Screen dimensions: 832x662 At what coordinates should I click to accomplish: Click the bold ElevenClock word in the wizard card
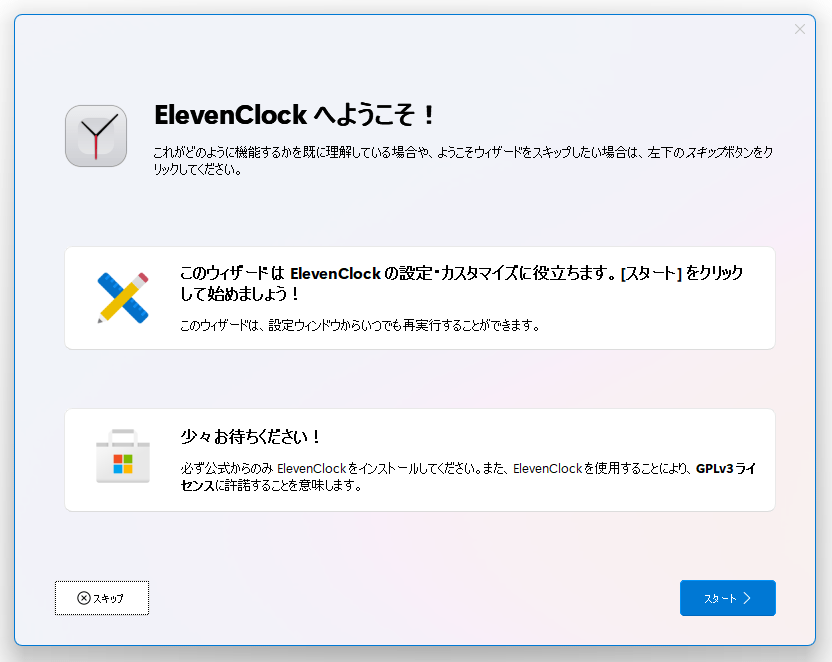pyautogui.click(x=335, y=273)
